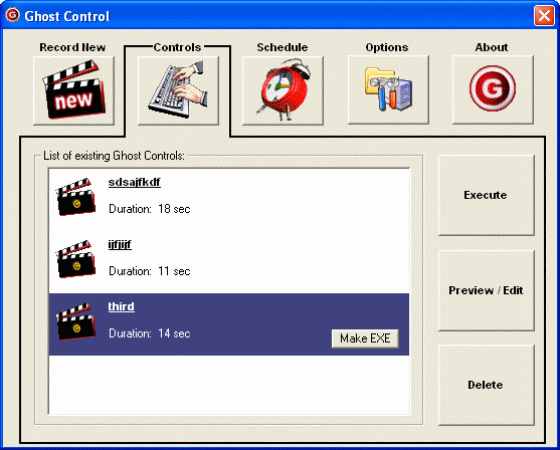The image size is (560, 450).
Task: Switch to Options tab label
Action: [387, 47]
